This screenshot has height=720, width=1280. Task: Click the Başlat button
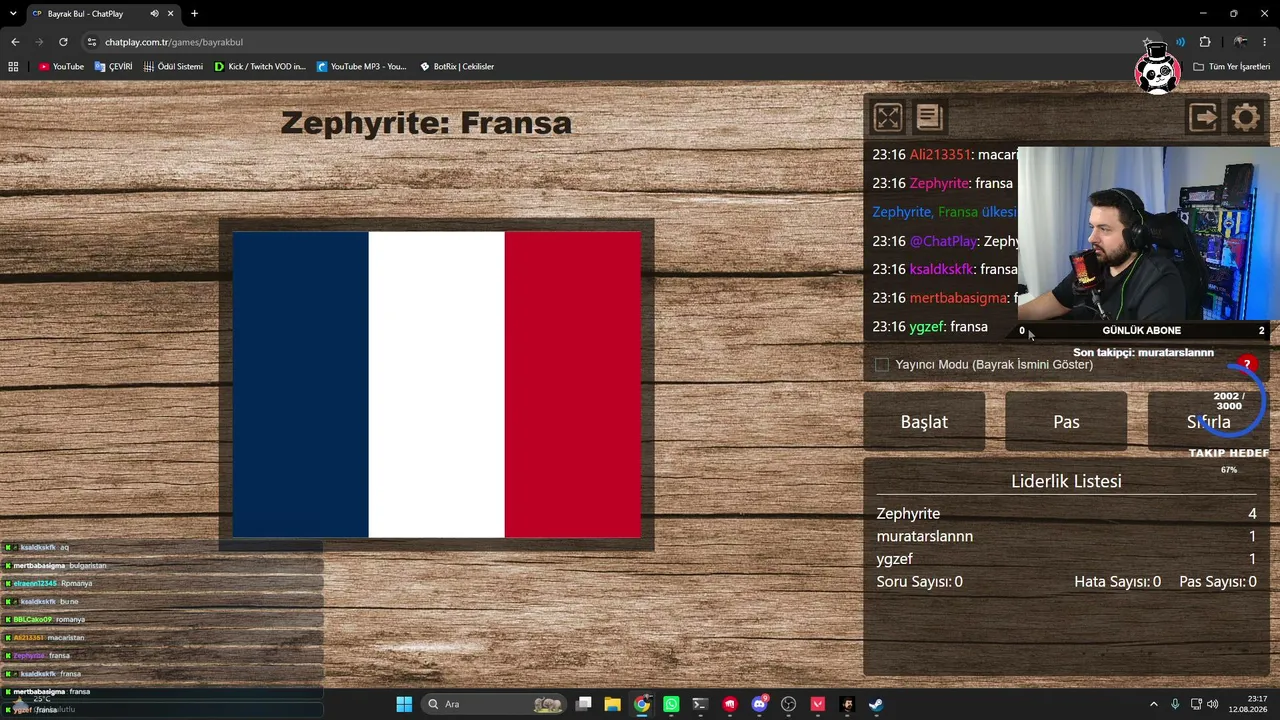click(924, 422)
